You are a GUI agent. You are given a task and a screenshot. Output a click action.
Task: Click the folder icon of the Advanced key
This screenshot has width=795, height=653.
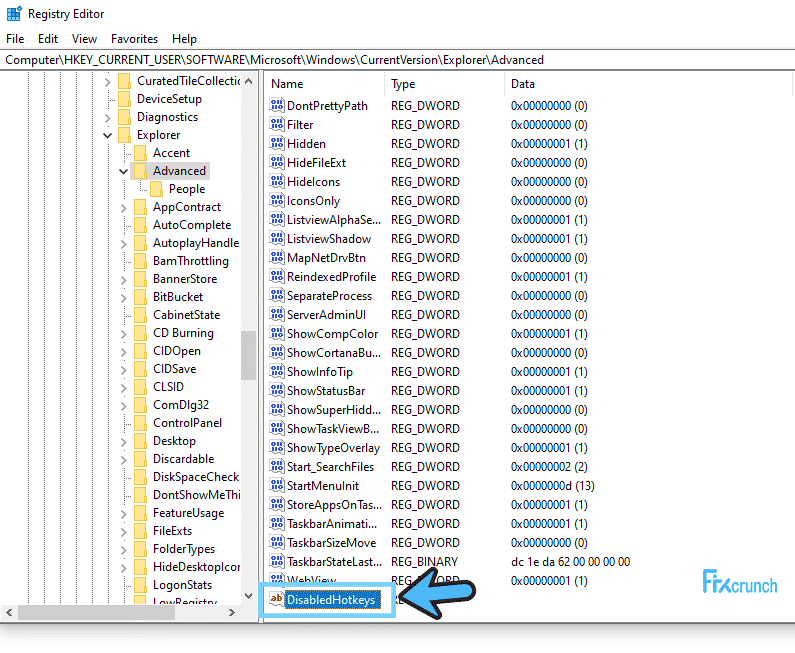[140, 171]
